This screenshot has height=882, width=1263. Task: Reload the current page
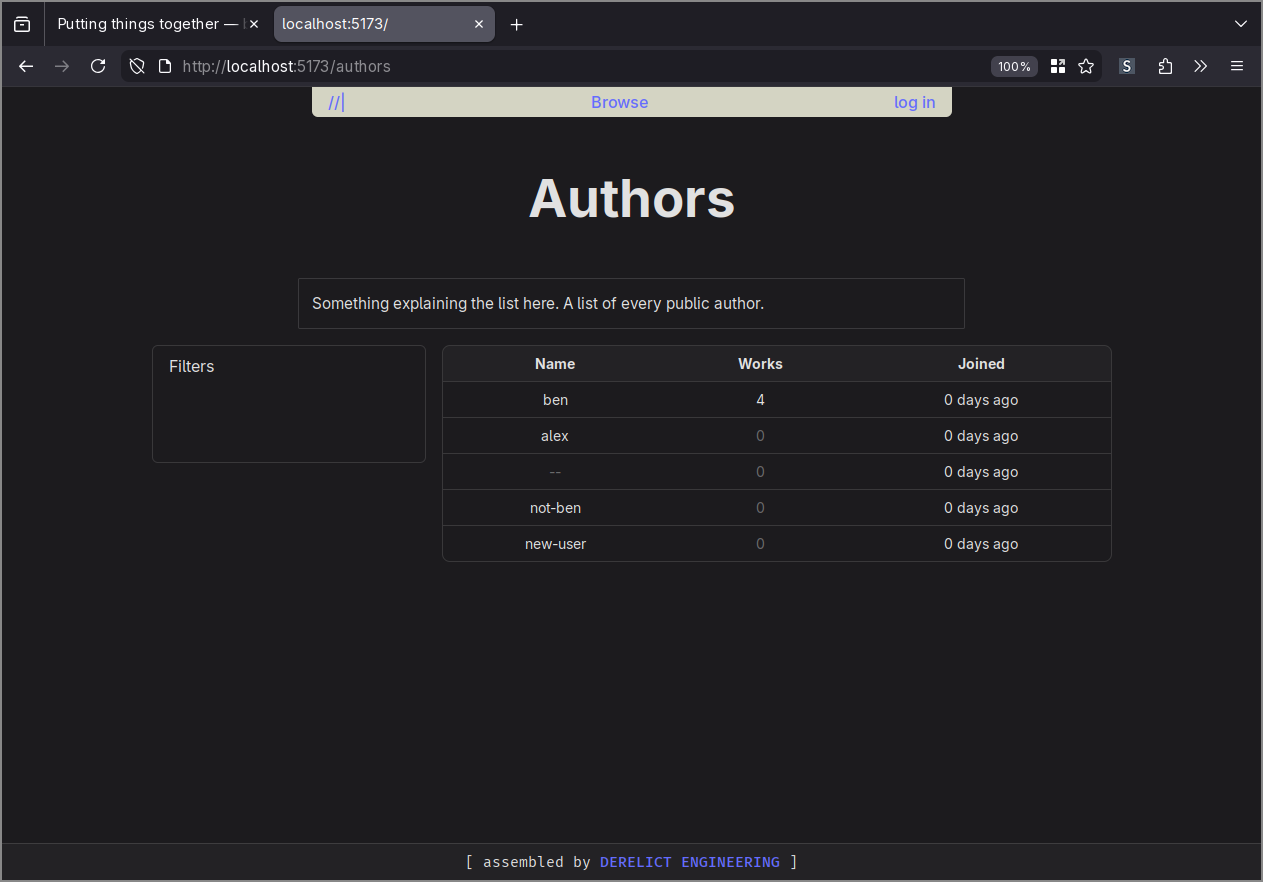98,66
